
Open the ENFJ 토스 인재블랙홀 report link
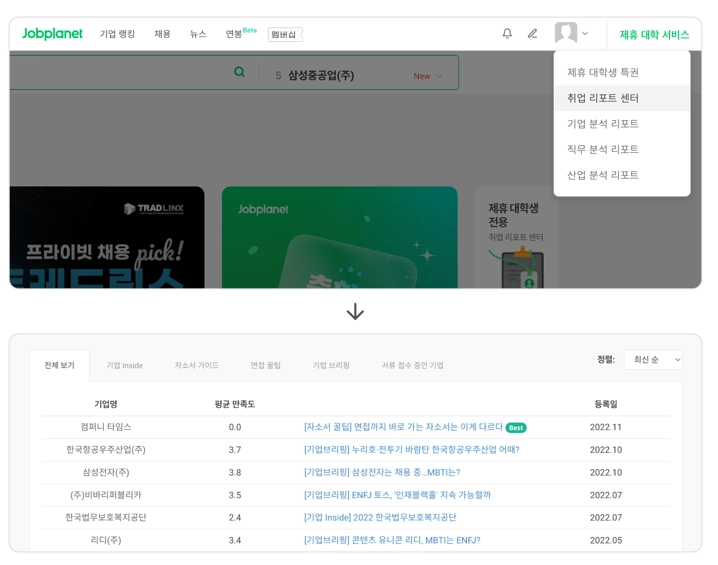397,495
